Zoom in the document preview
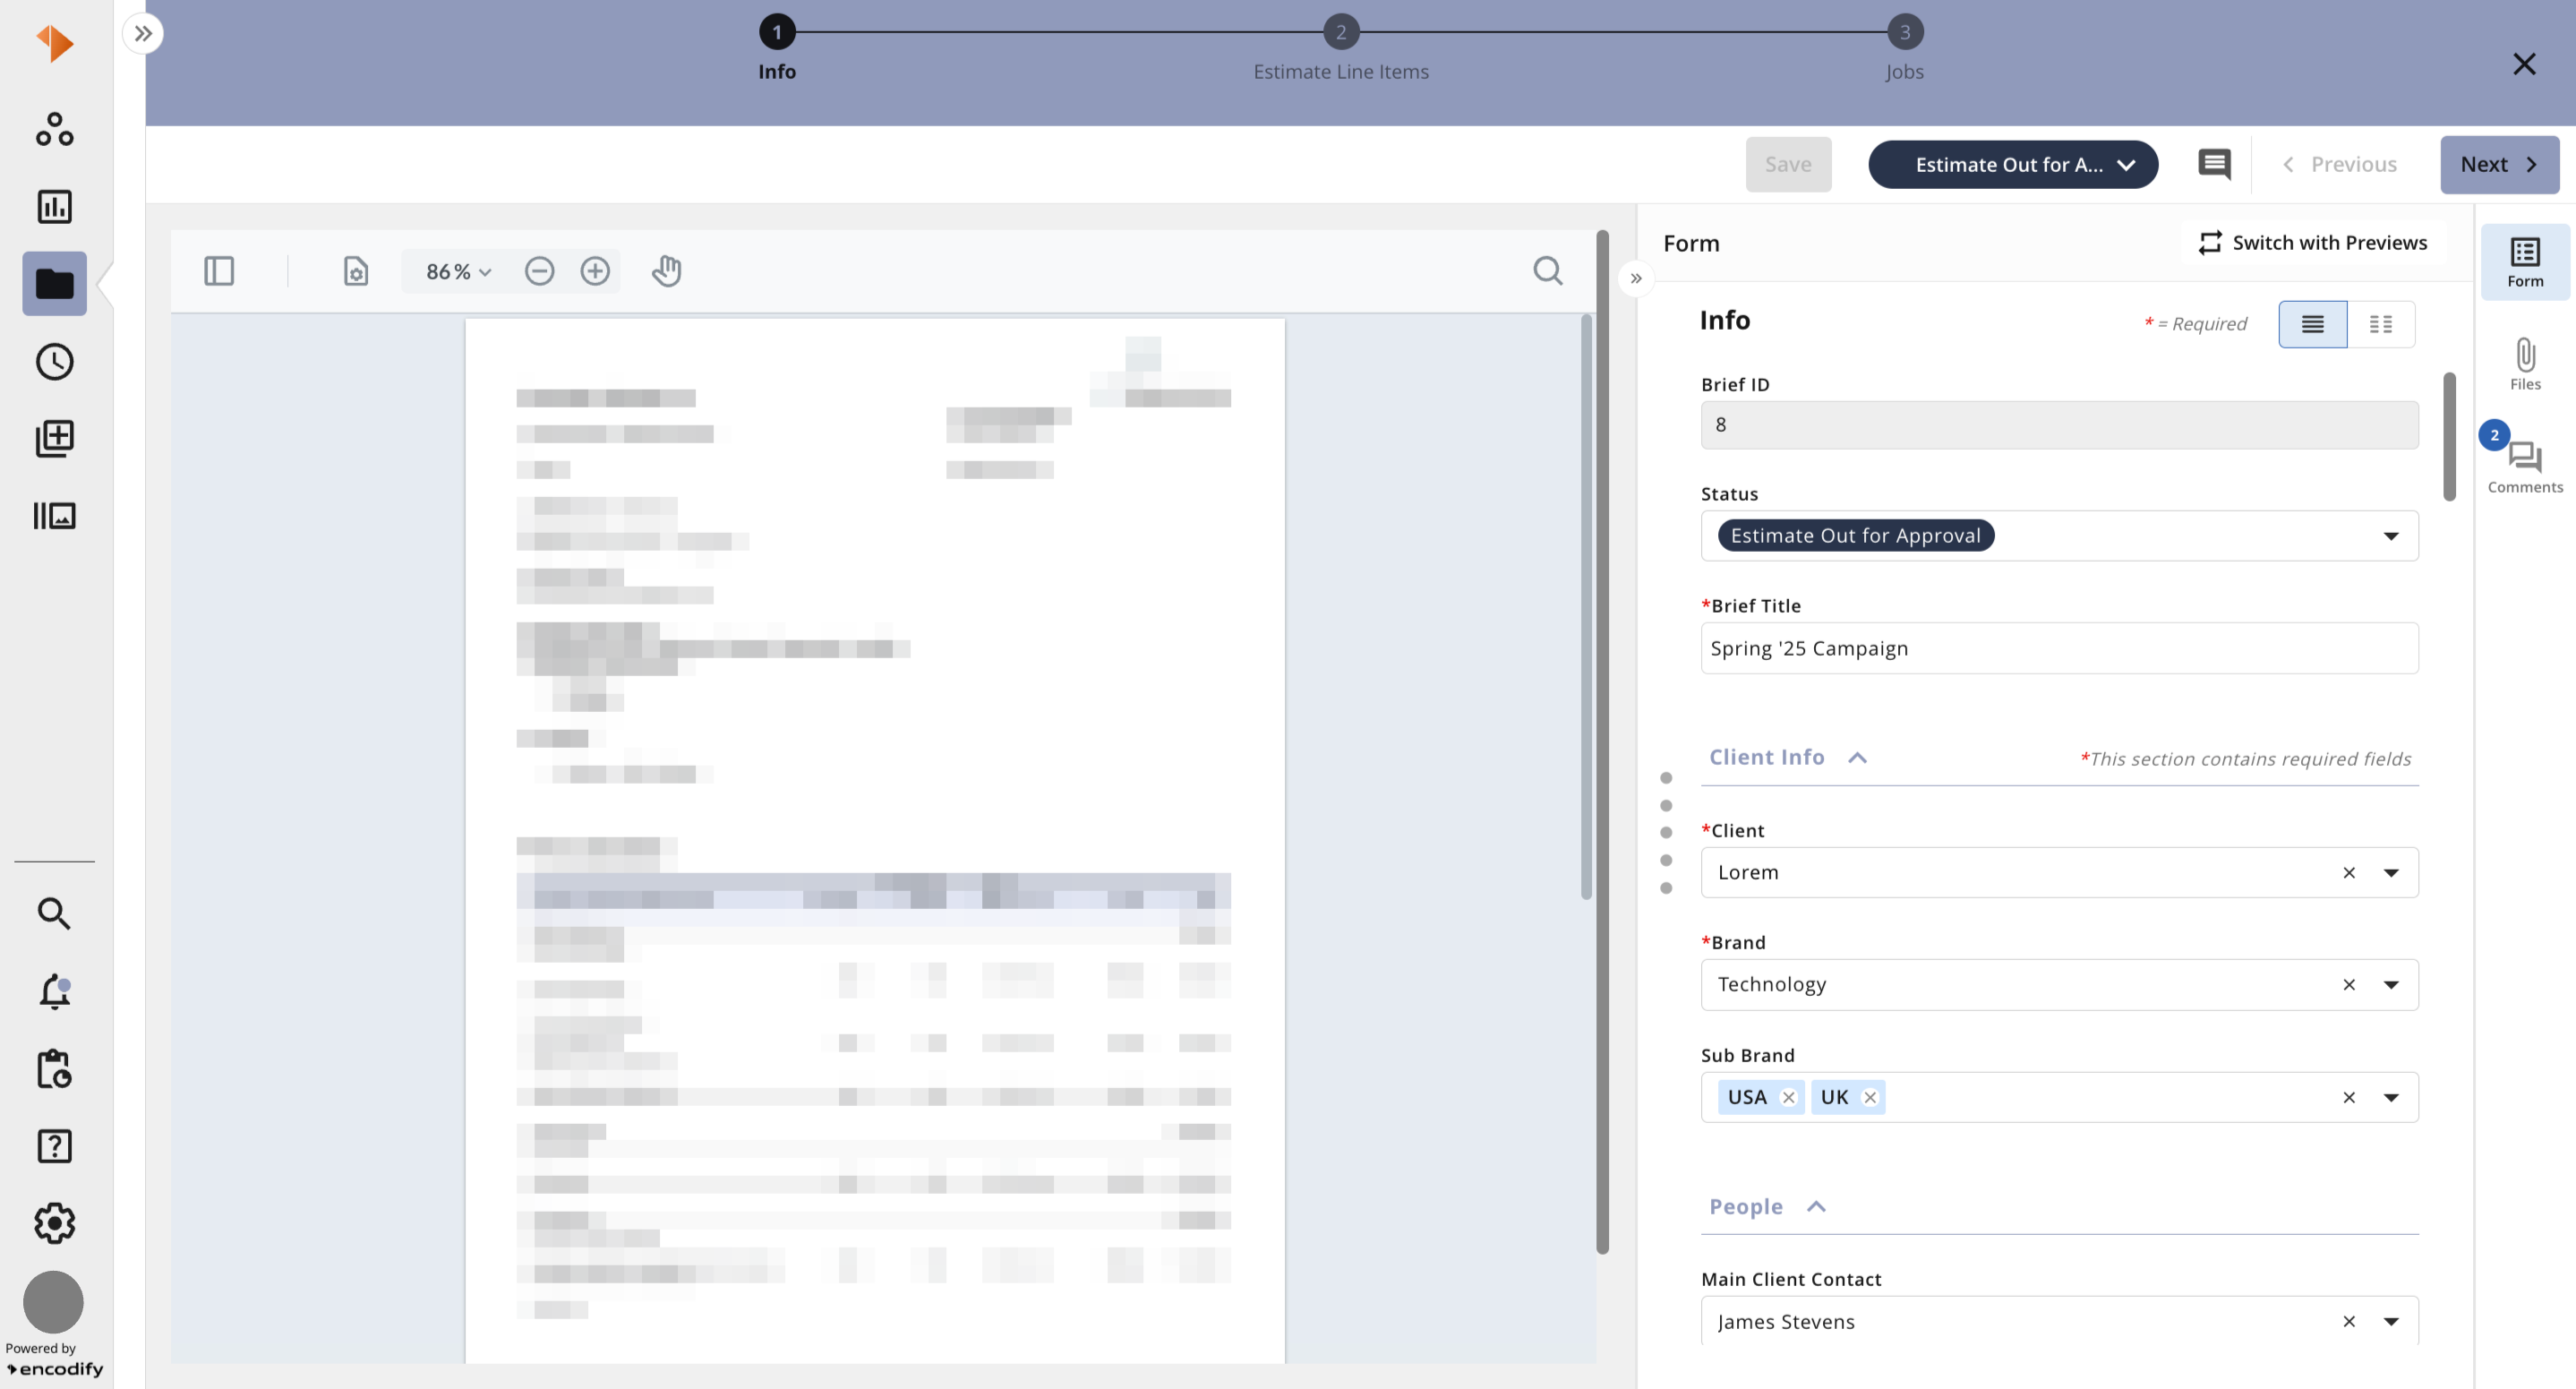The image size is (2576, 1389). point(595,271)
